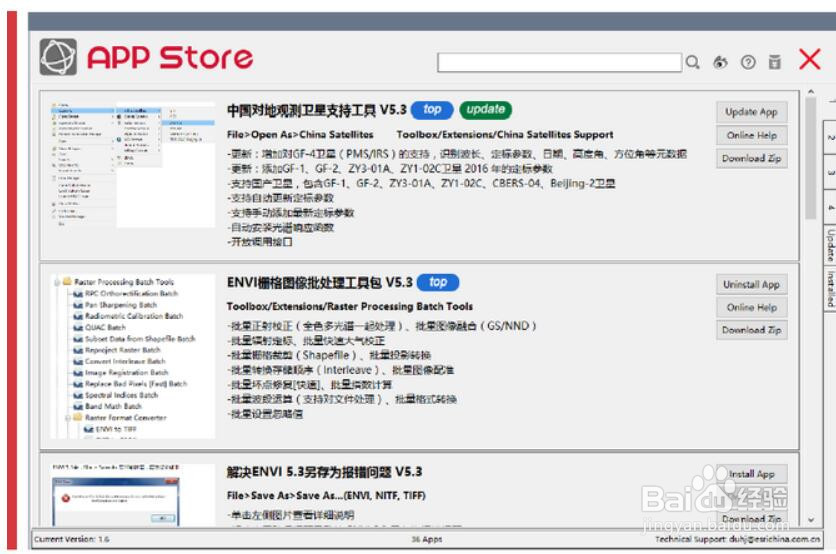The height and width of the screenshot is (554, 836).
Task: Click the app list scrollbar thumb
Action: tap(811, 158)
